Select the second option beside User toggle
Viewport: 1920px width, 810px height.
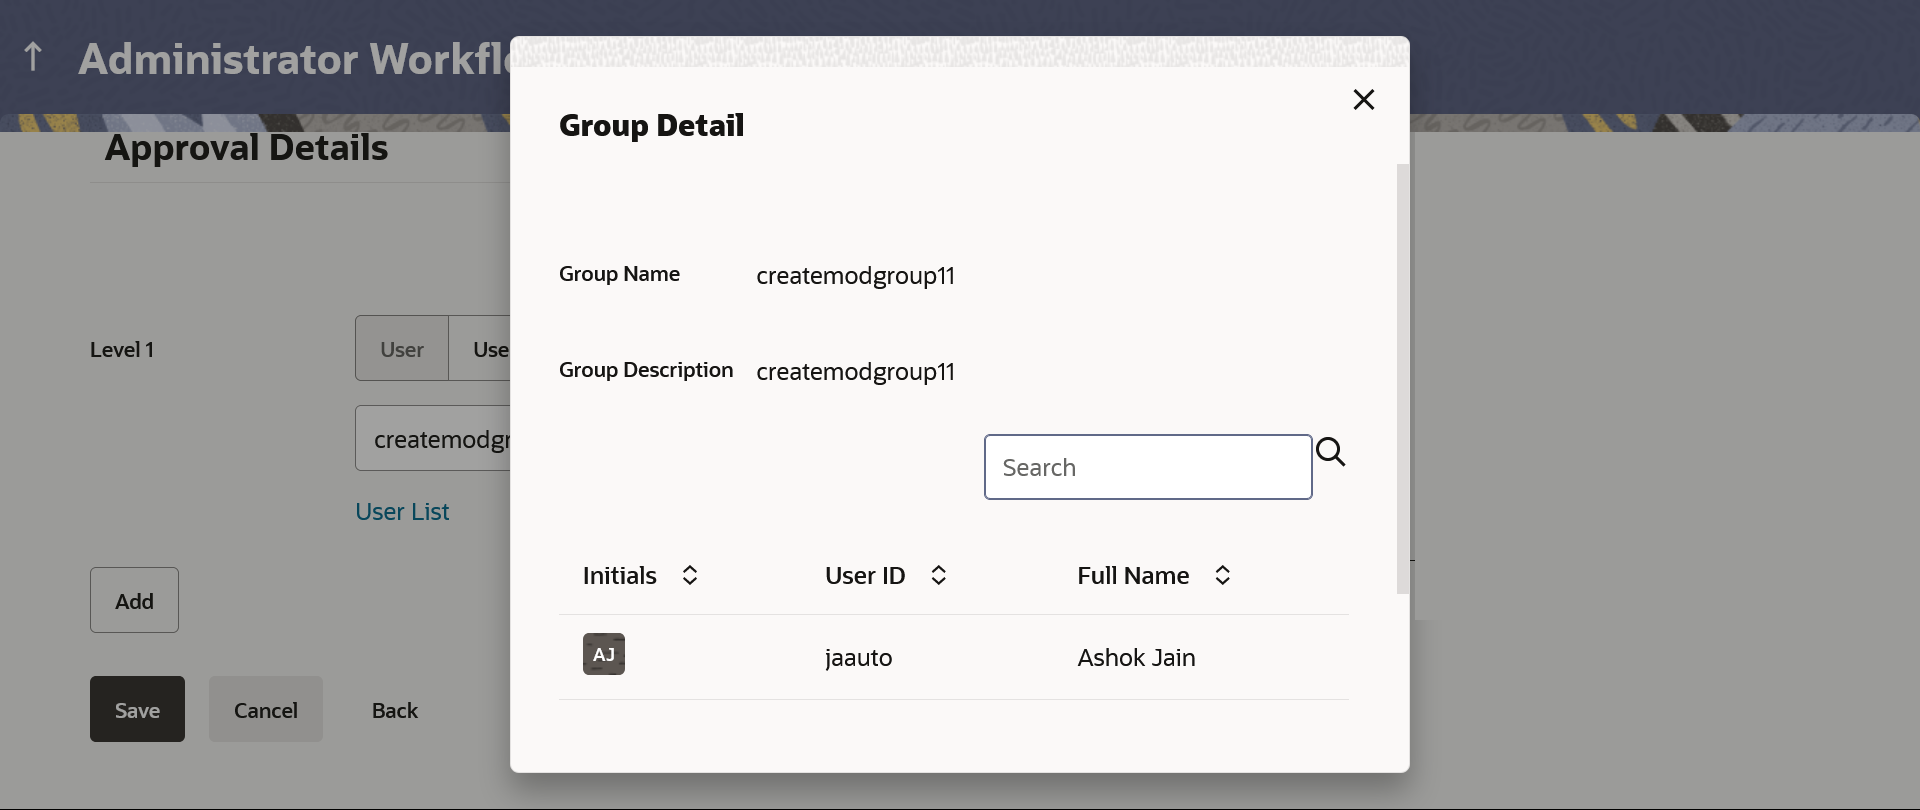coord(486,349)
